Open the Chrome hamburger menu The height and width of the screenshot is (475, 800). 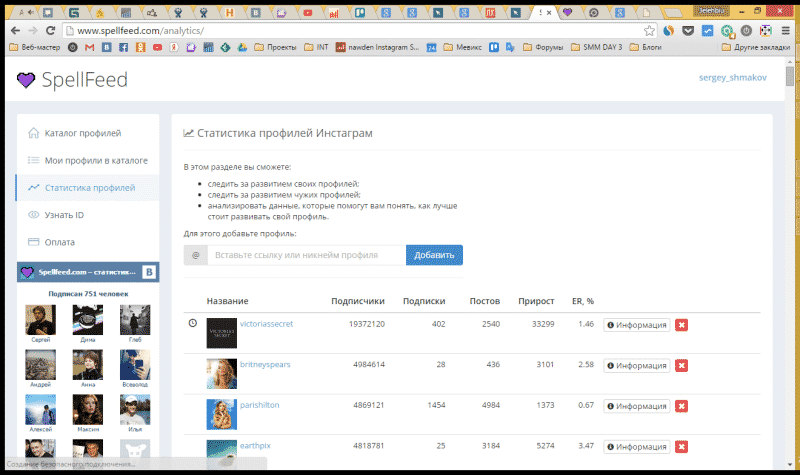point(786,31)
